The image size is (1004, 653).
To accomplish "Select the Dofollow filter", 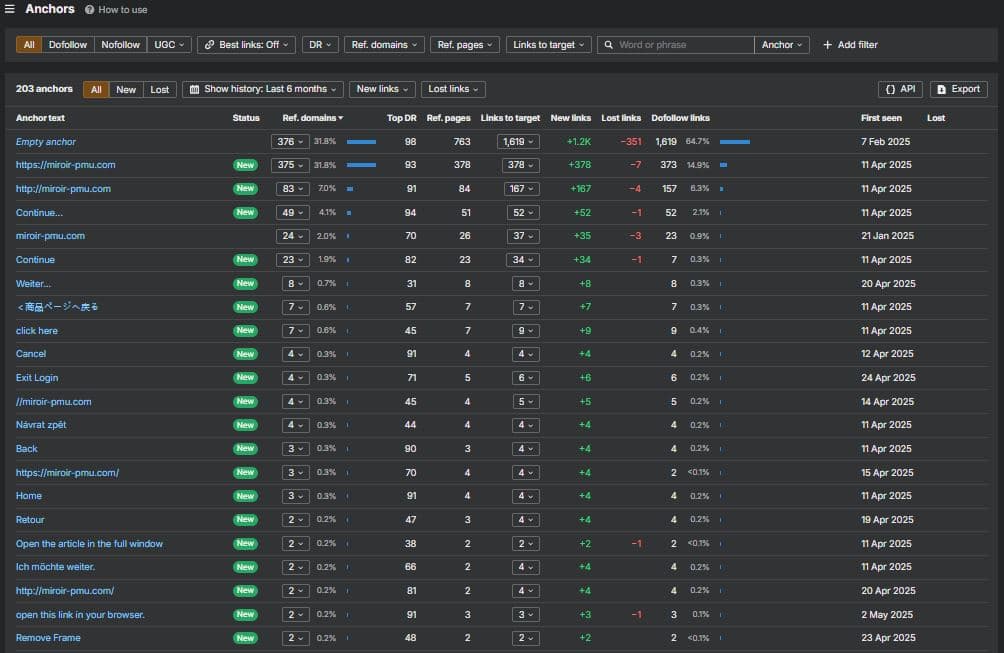I will pos(68,45).
